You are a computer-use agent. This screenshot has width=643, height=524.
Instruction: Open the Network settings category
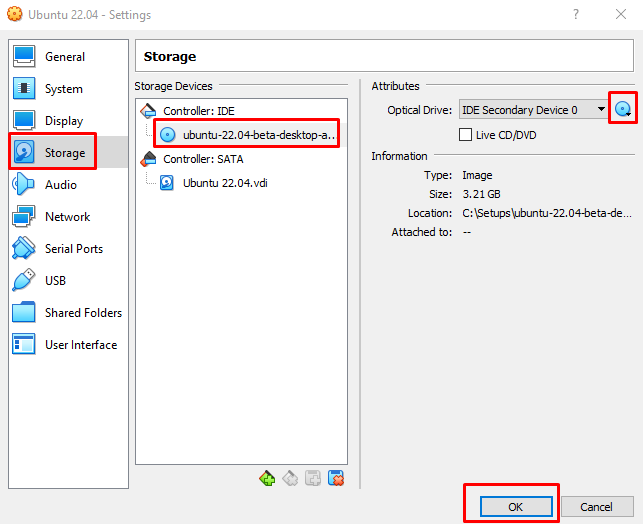68,216
